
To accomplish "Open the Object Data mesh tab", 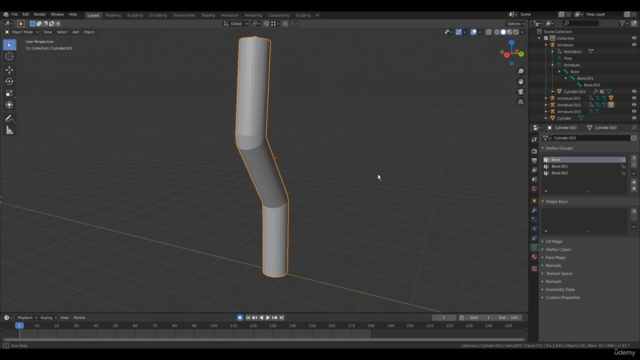I will tap(534, 248).
